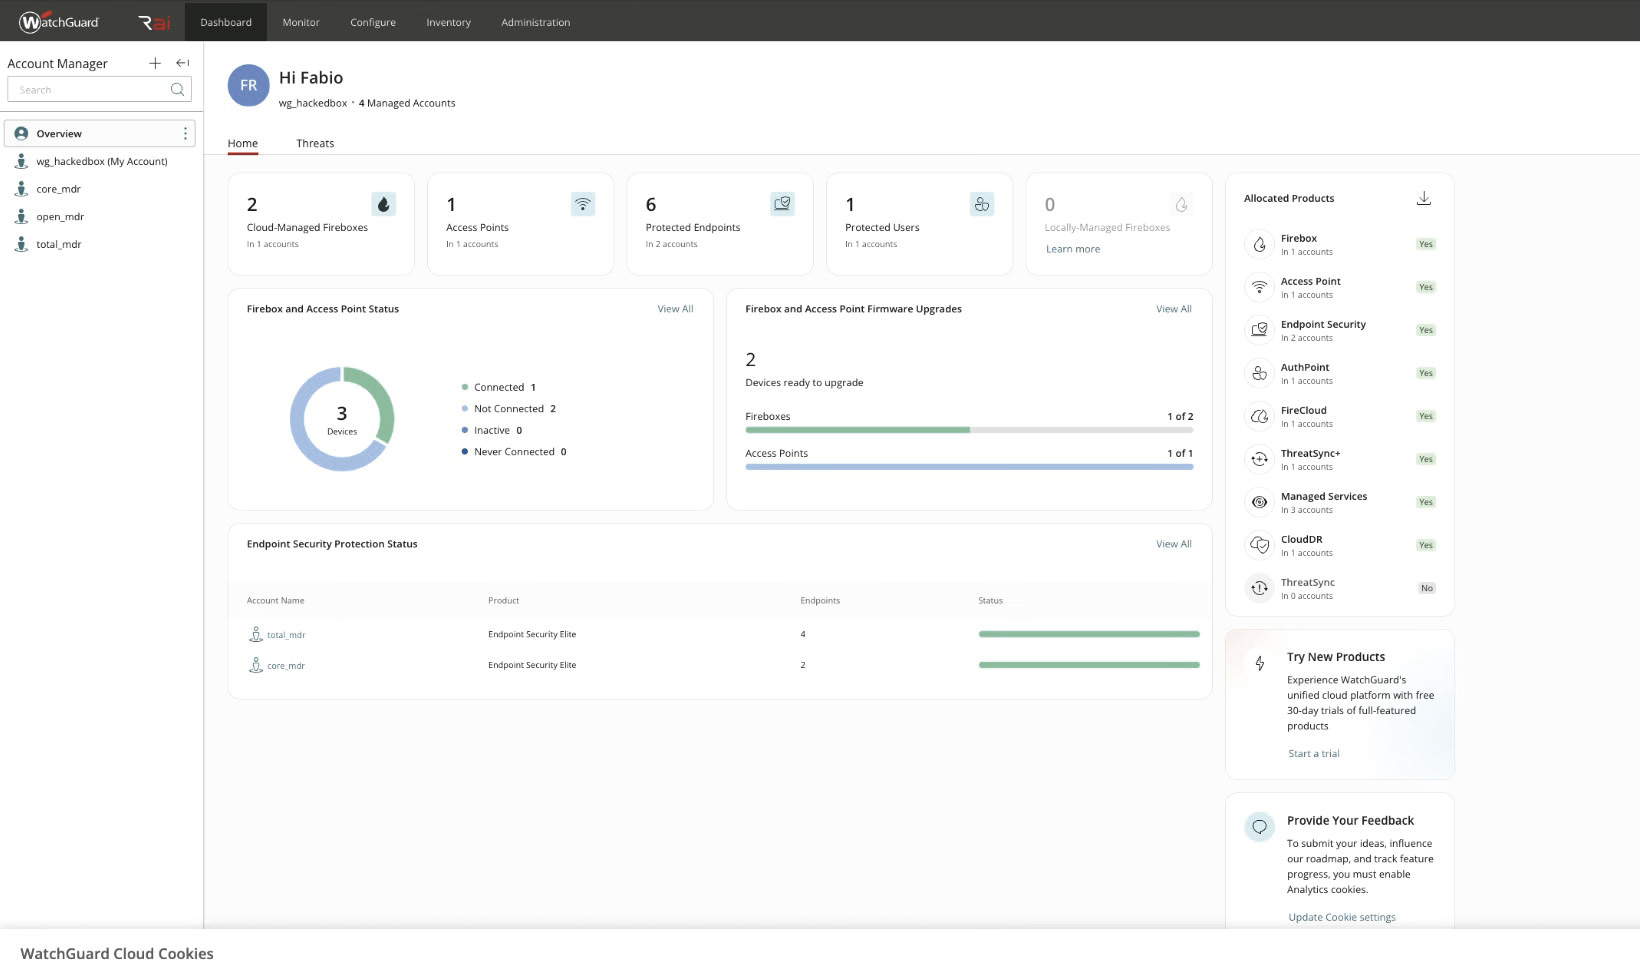This screenshot has width=1640, height=962.
Task: Click the ThreatSync No badge
Action: pyautogui.click(x=1427, y=588)
